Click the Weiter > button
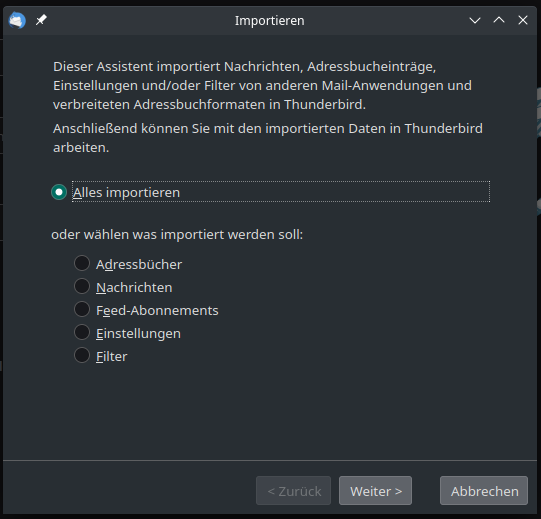The height and width of the screenshot is (519, 541). 375,491
